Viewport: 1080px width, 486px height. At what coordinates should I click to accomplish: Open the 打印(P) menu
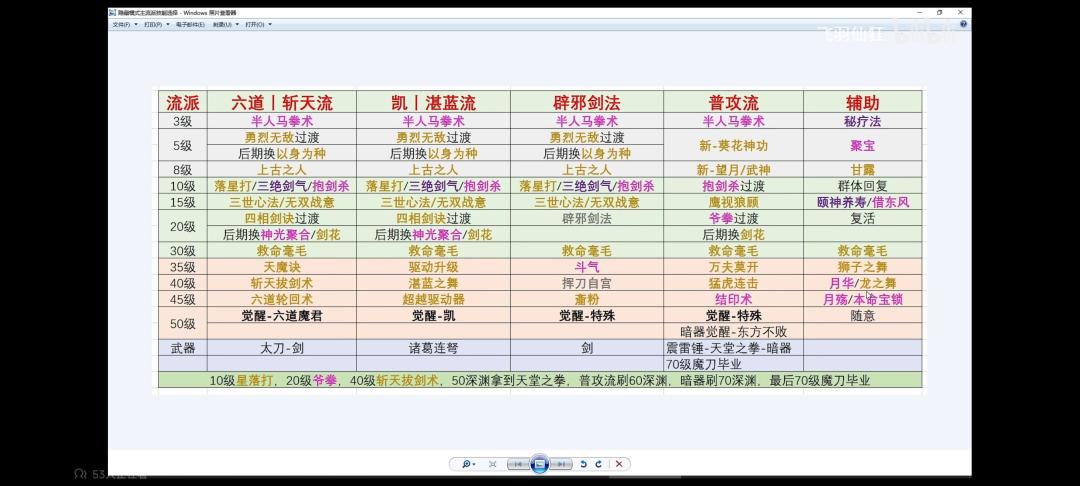pos(156,24)
